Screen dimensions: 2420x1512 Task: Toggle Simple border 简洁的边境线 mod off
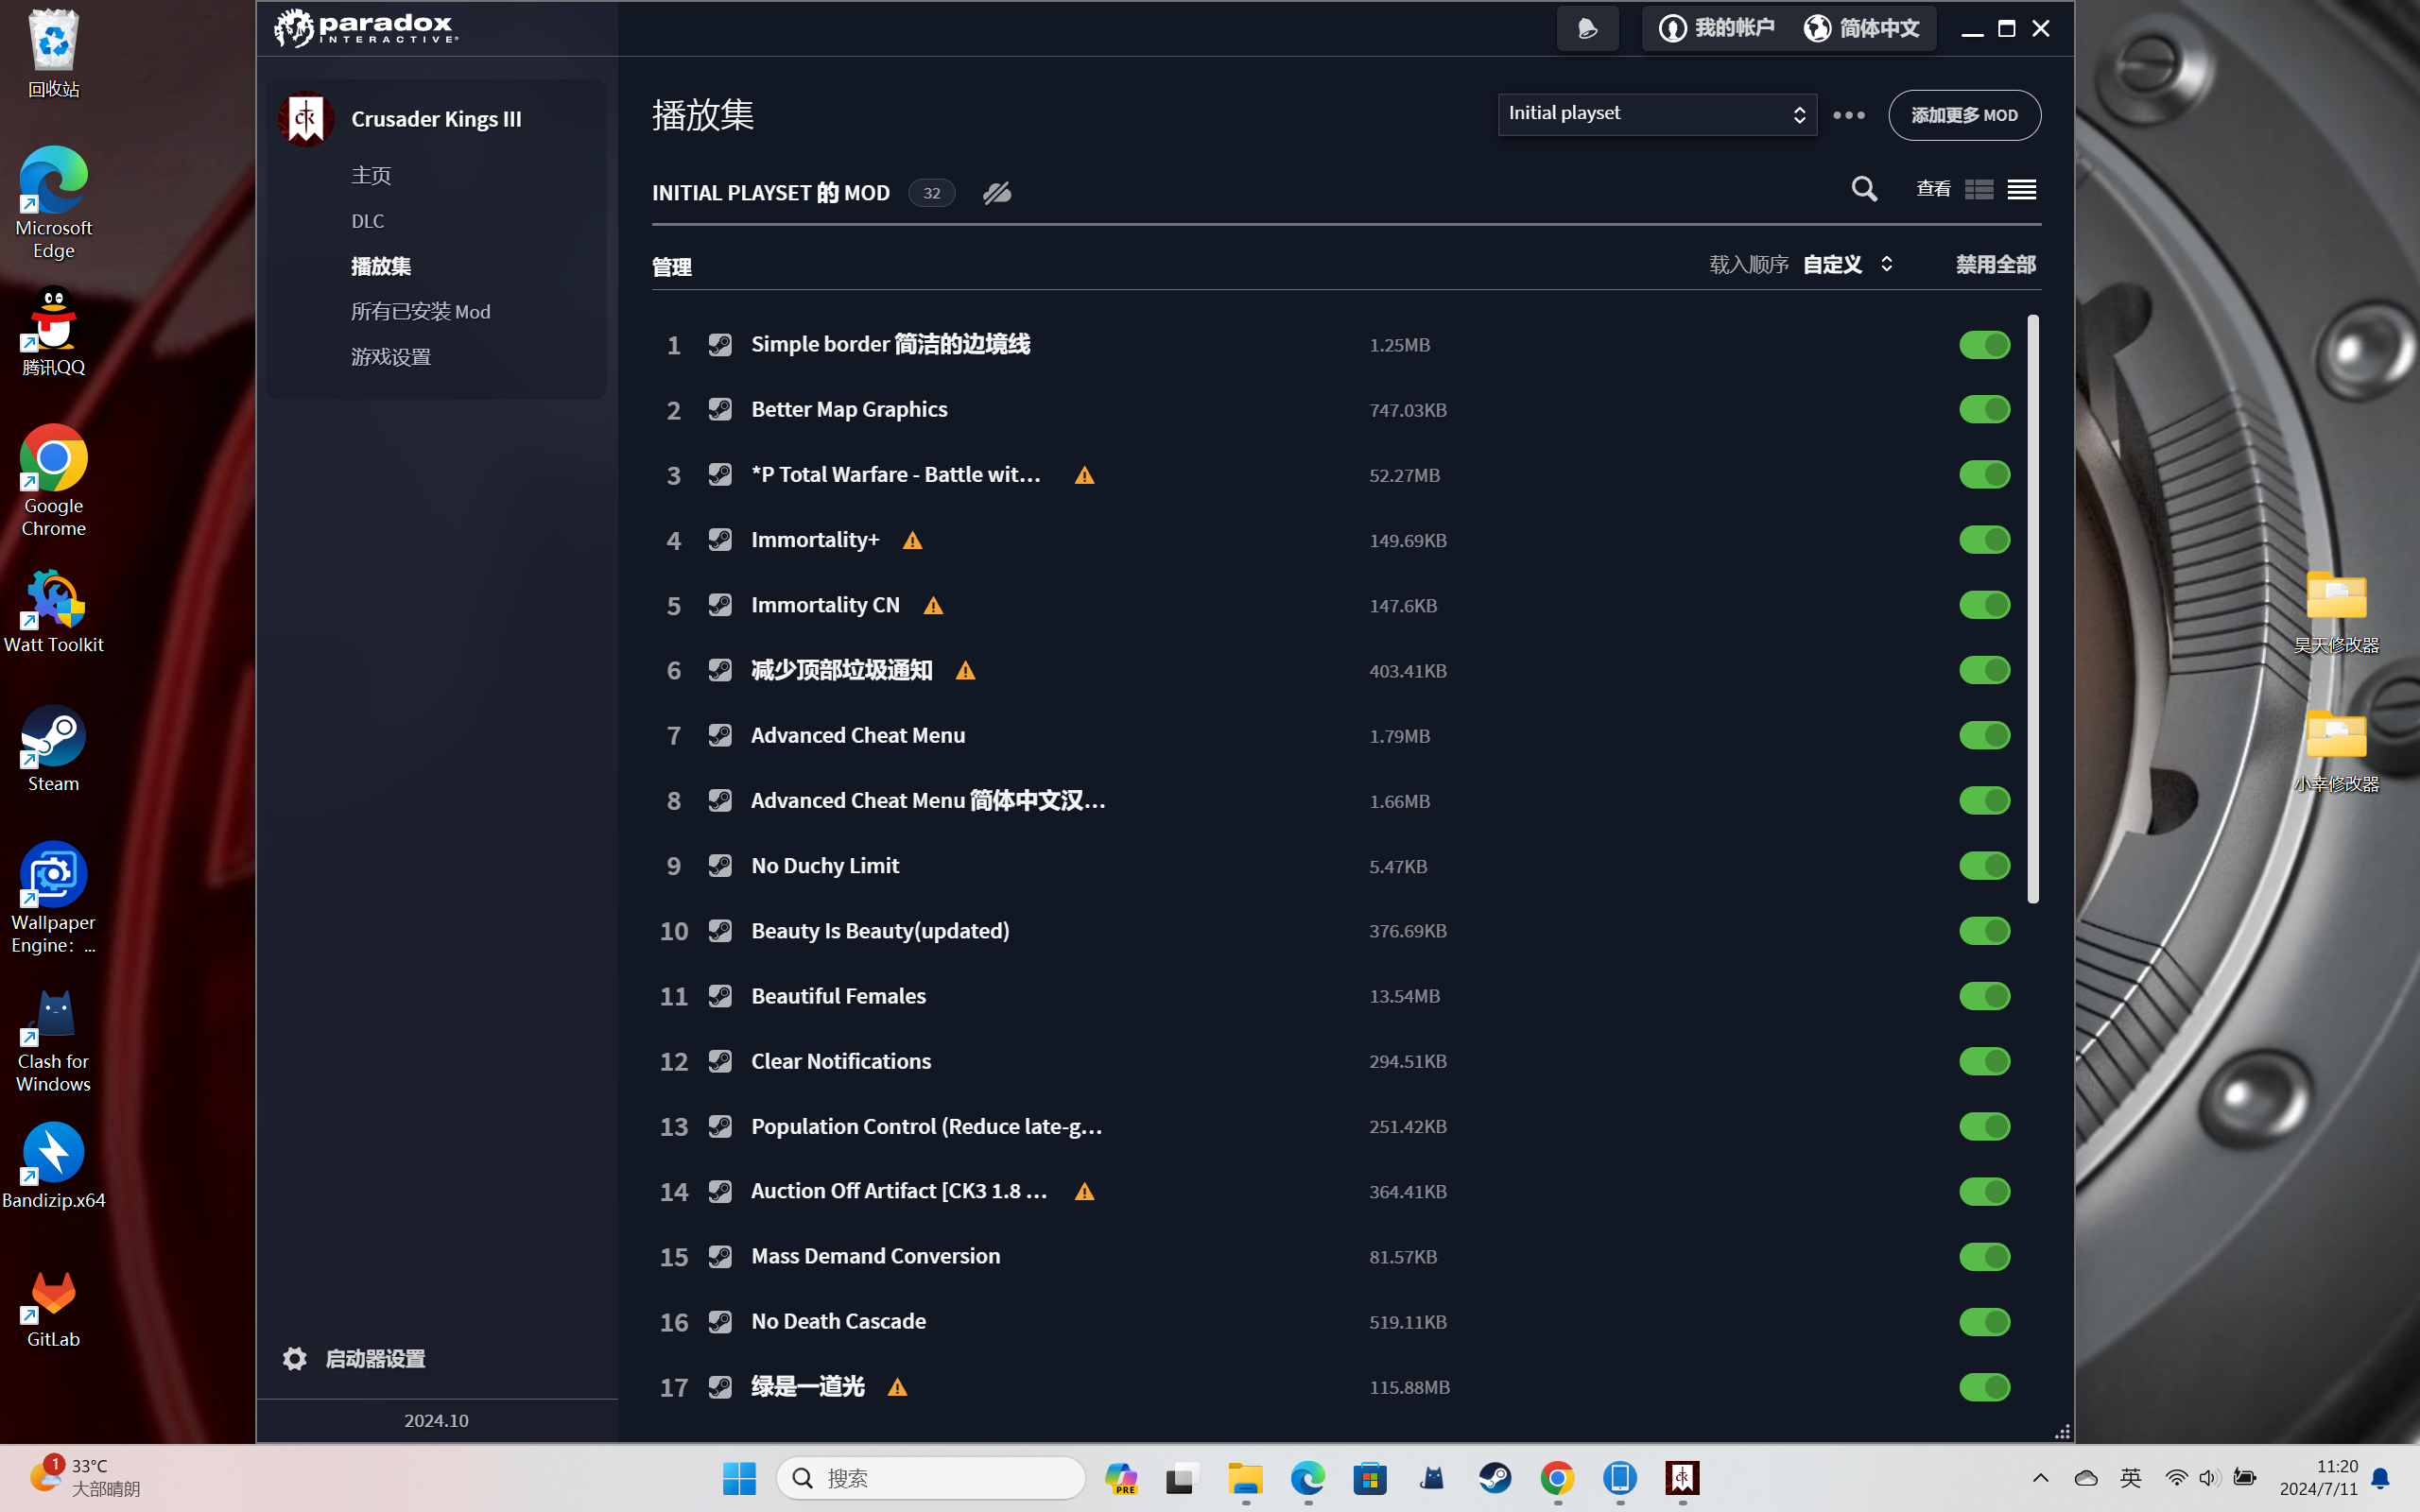pos(1984,345)
